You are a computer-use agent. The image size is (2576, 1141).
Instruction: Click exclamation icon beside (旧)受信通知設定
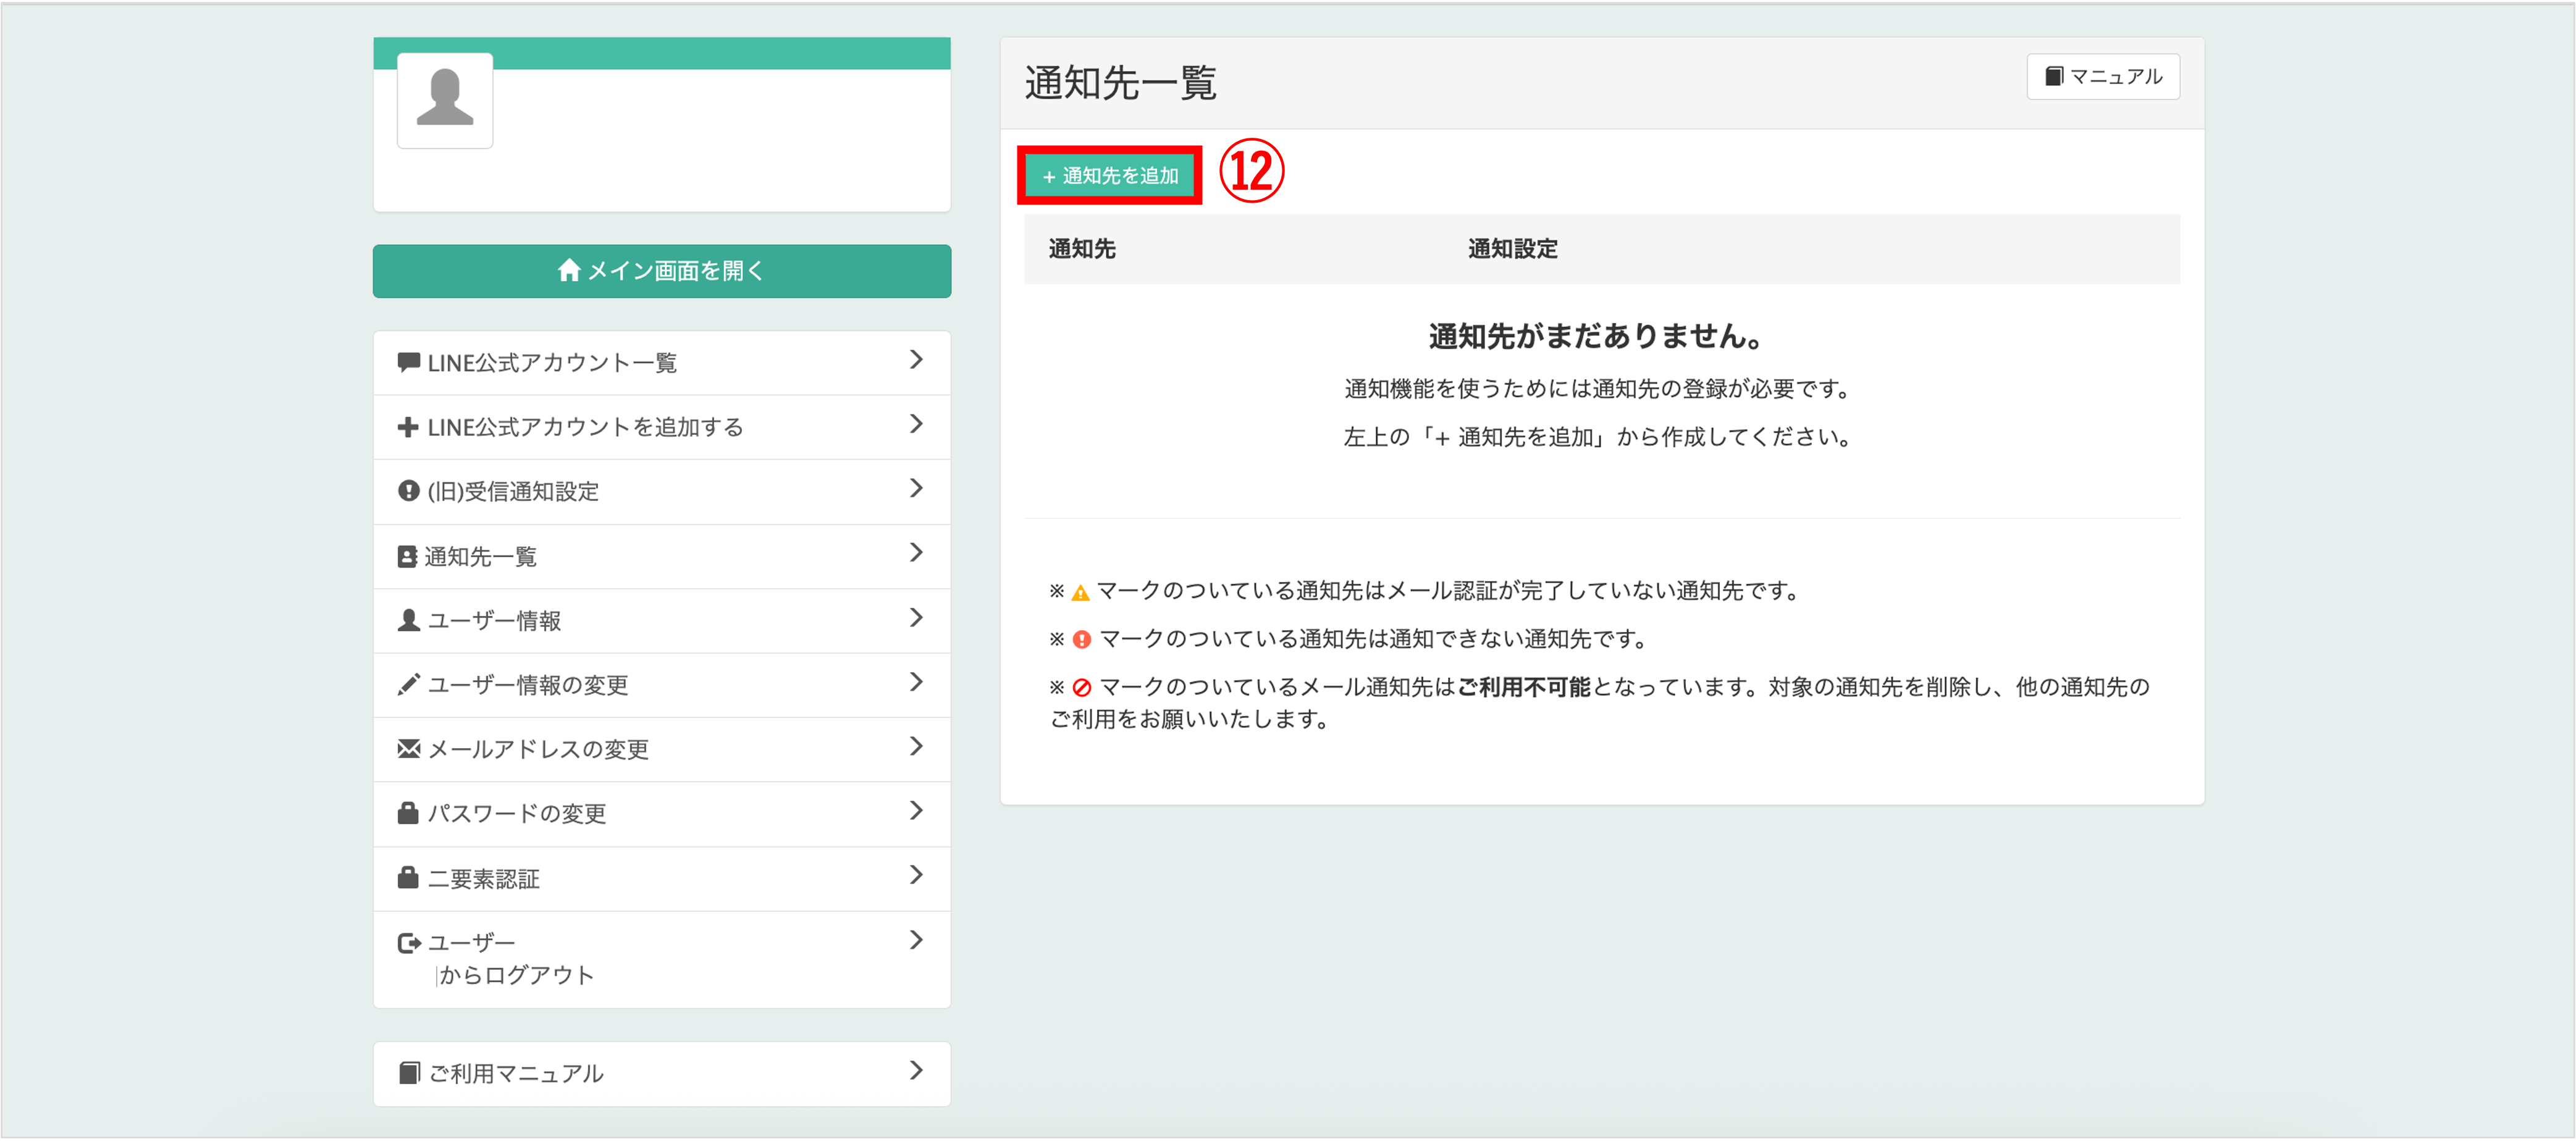408,491
